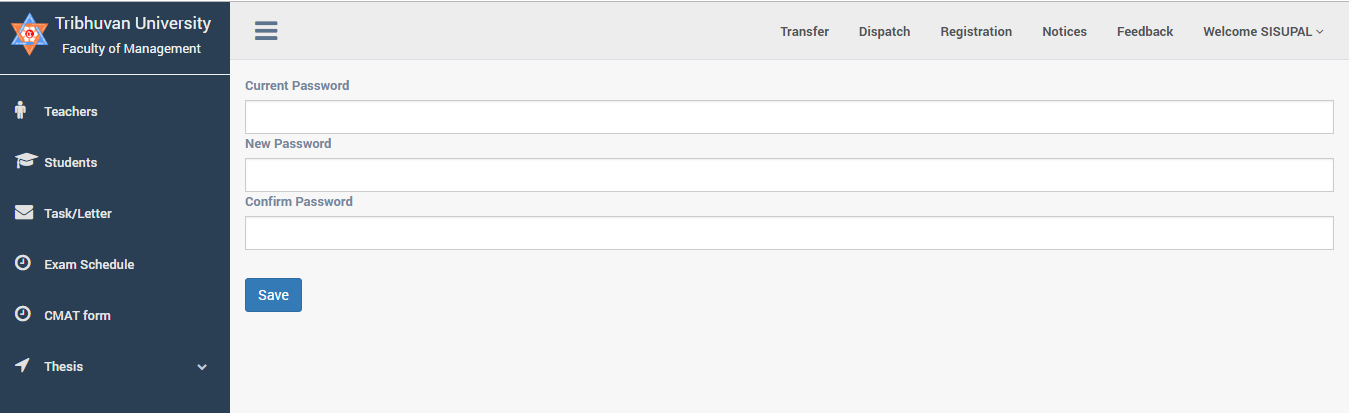View Notices in the top bar
1349x413 pixels.
[x=1064, y=32]
